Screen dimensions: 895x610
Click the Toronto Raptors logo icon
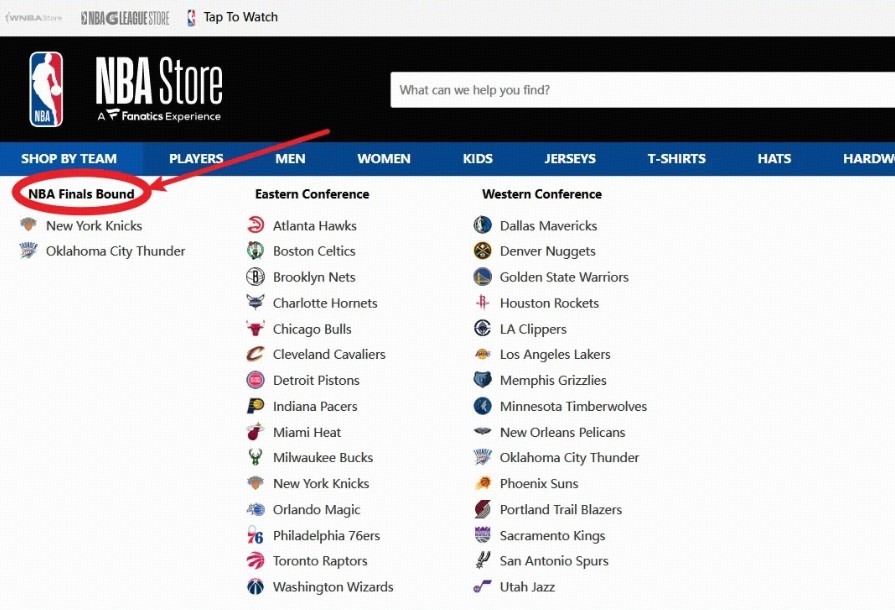click(255, 560)
